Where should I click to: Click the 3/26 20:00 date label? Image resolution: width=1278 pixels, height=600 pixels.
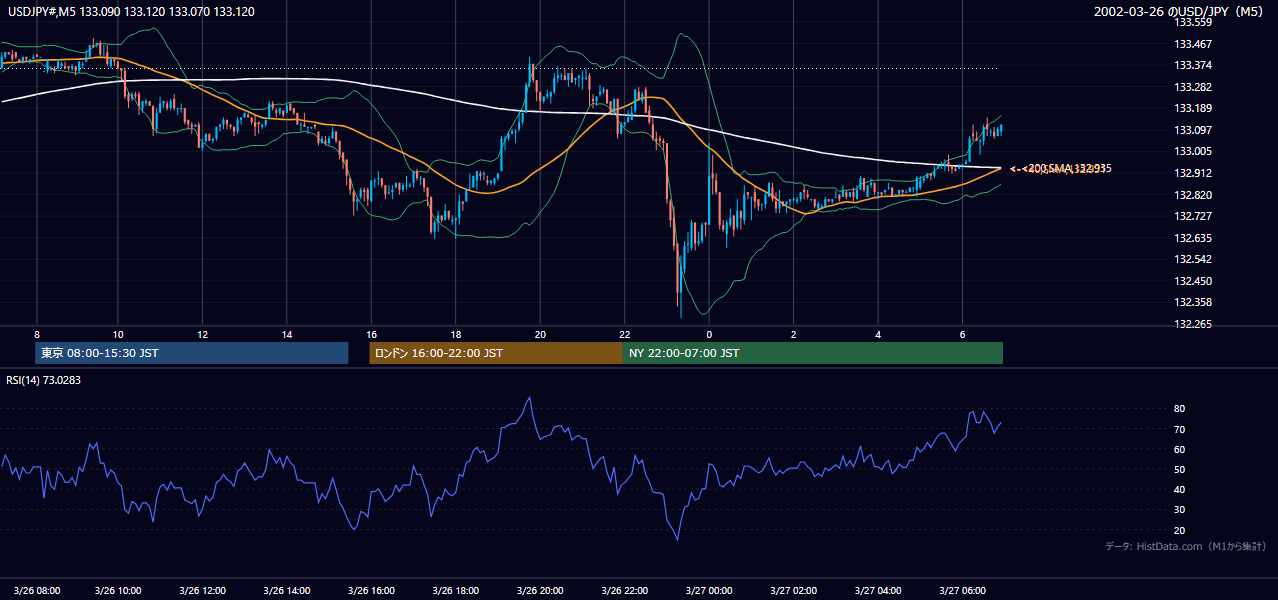[x=540, y=591]
